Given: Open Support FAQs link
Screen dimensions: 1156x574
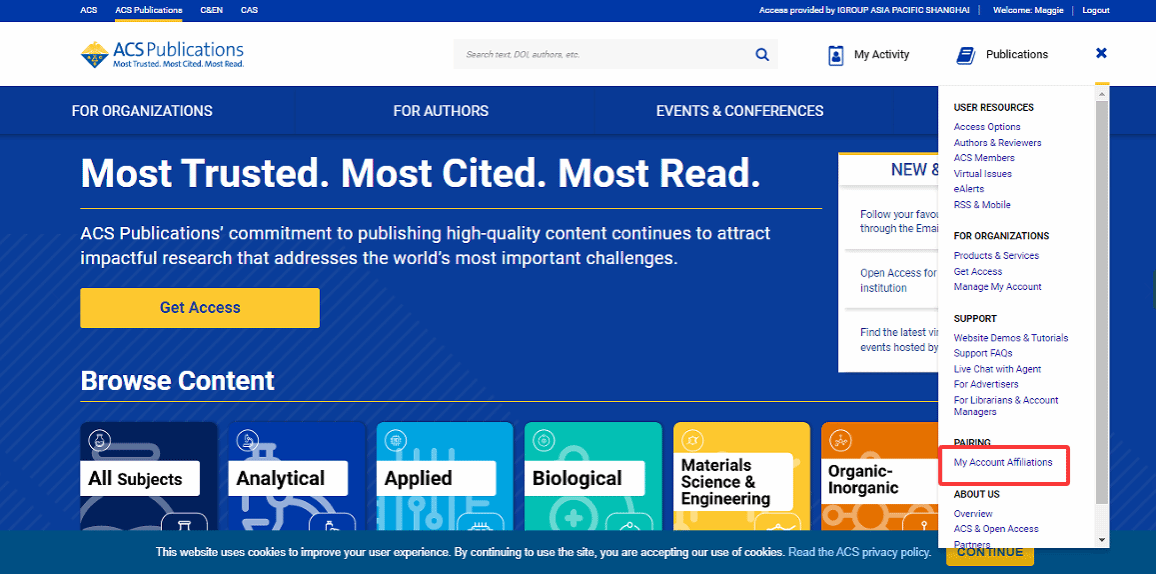Looking at the screenshot, I should [x=983, y=353].
